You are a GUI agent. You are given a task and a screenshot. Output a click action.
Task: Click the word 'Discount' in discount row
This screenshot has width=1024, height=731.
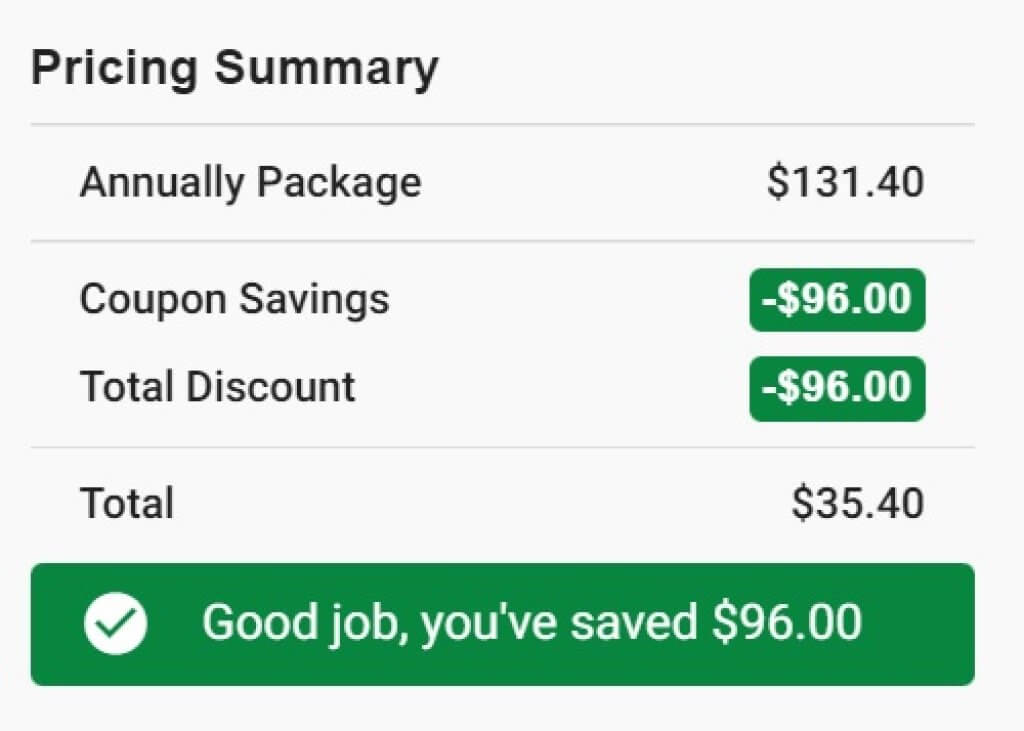coord(270,387)
